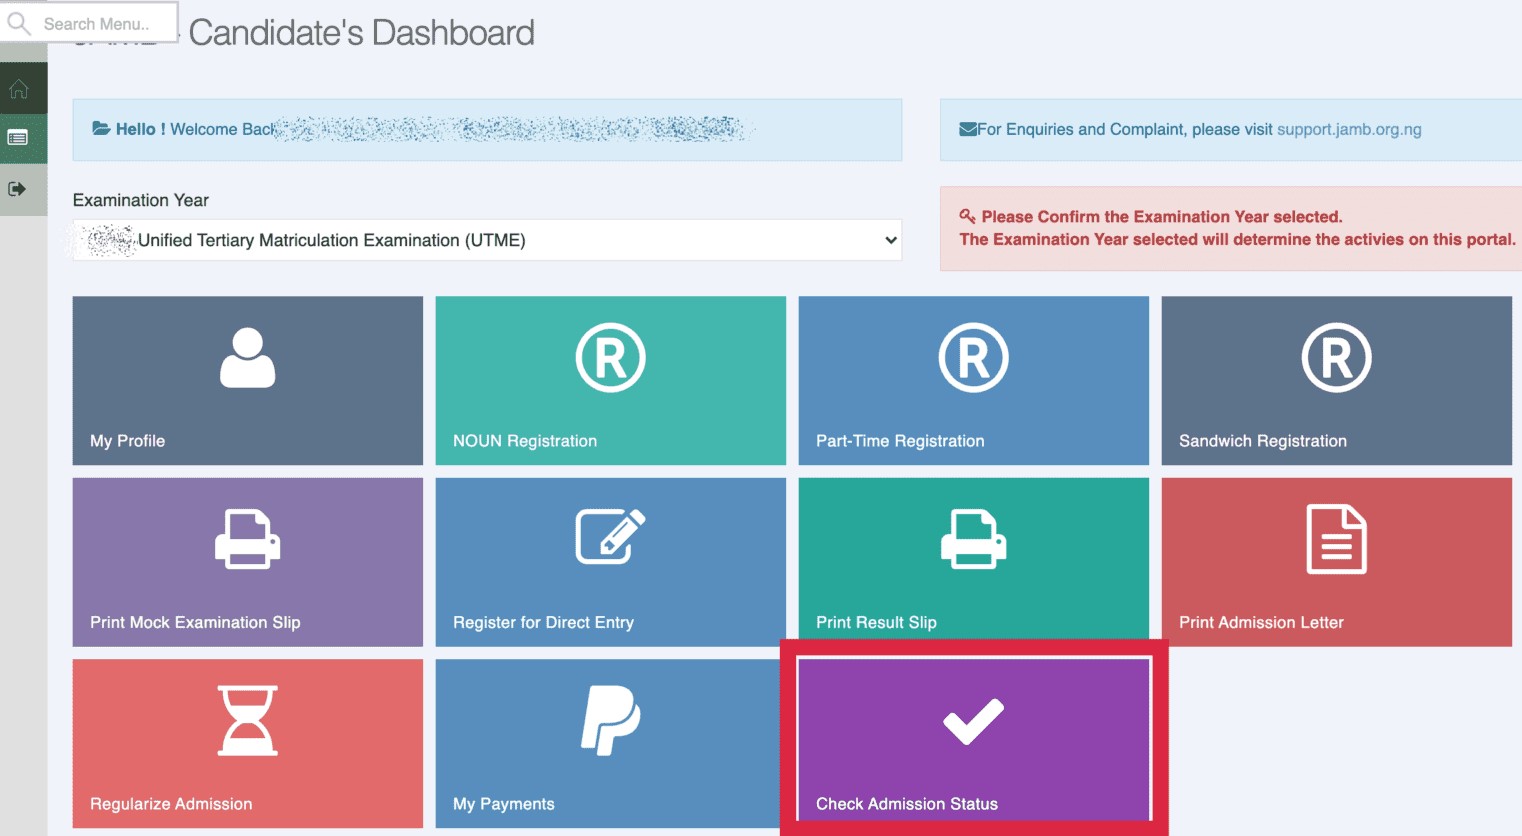Click the My Profile user icon
1522x836 pixels.
coord(247,358)
